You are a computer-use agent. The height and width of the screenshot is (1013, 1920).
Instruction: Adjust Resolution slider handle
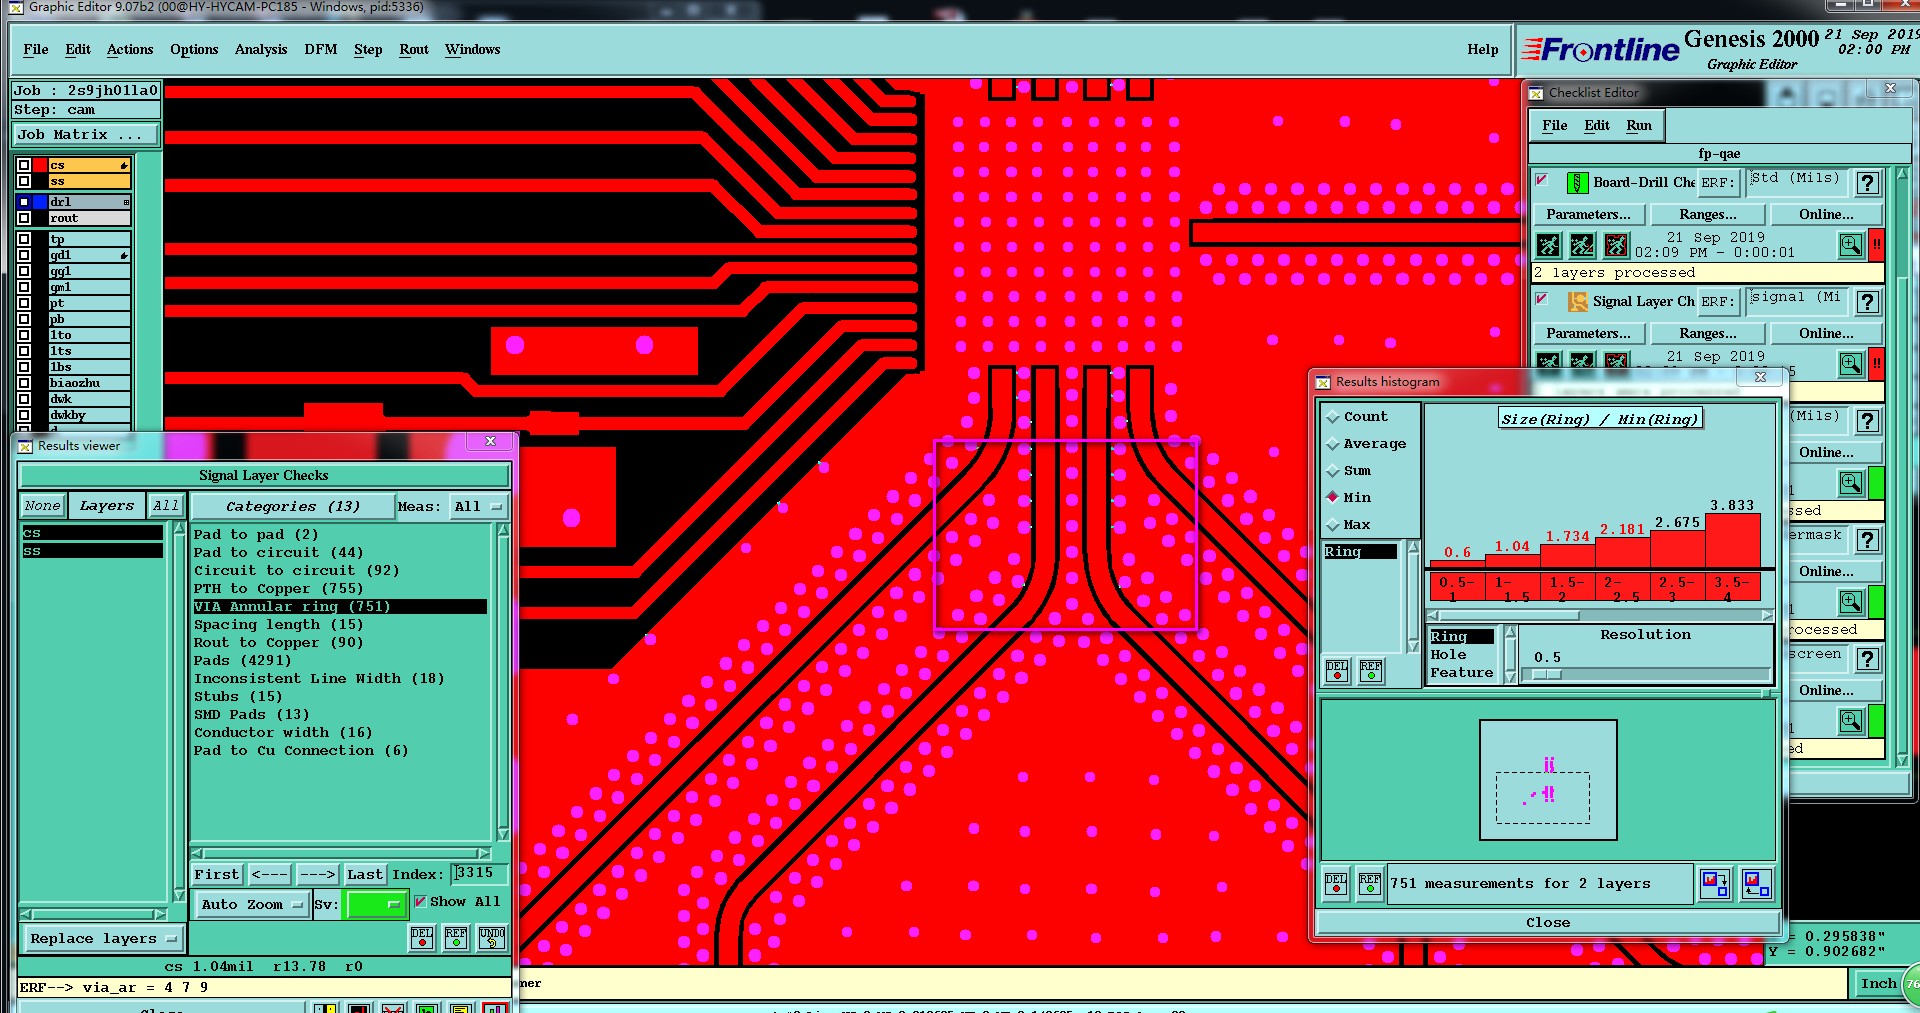[1547, 675]
